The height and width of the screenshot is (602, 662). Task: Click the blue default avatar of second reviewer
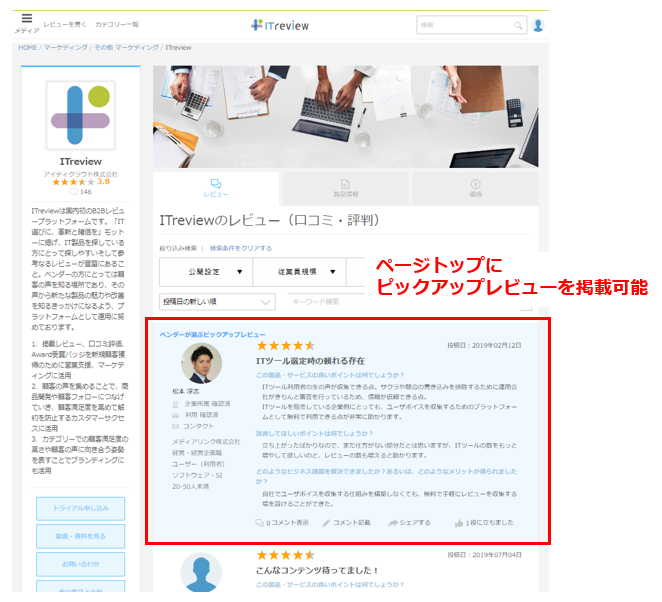[x=201, y=572]
